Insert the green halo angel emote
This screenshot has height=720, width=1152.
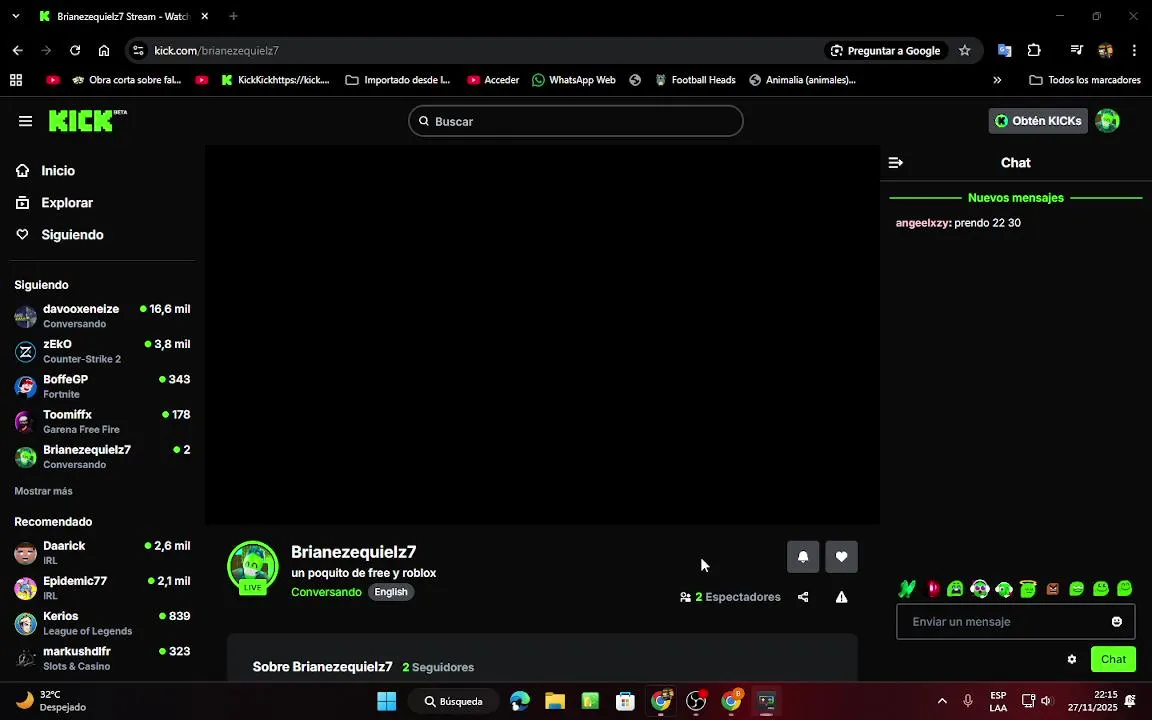(x=1028, y=588)
